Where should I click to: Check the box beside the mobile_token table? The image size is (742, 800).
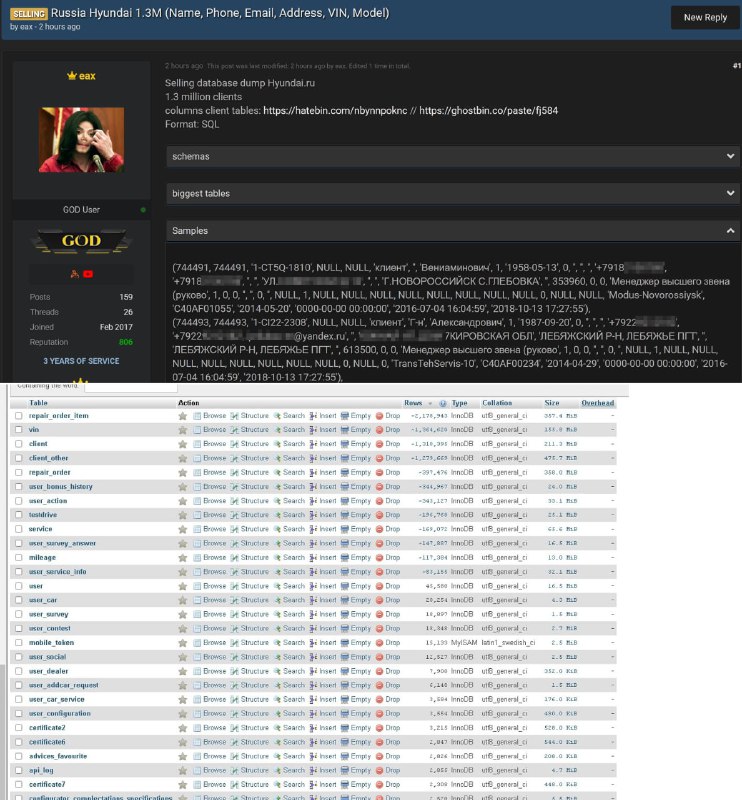click(18, 642)
